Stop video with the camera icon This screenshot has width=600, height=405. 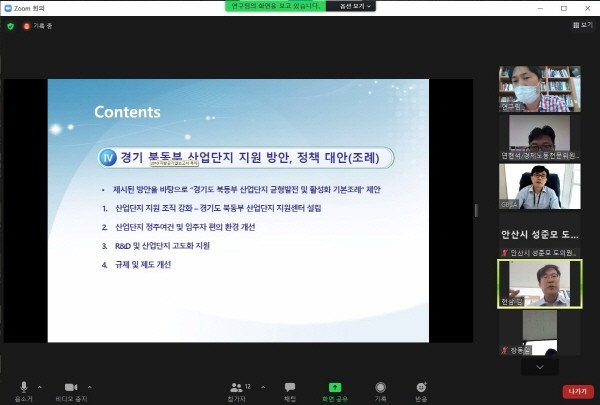click(71, 387)
